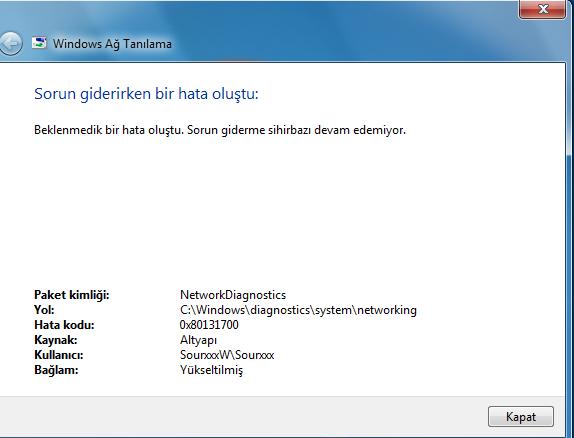Screen dimensions: 574x438
Task: Click the NetworkDiagnostics package value
Action: point(233,295)
